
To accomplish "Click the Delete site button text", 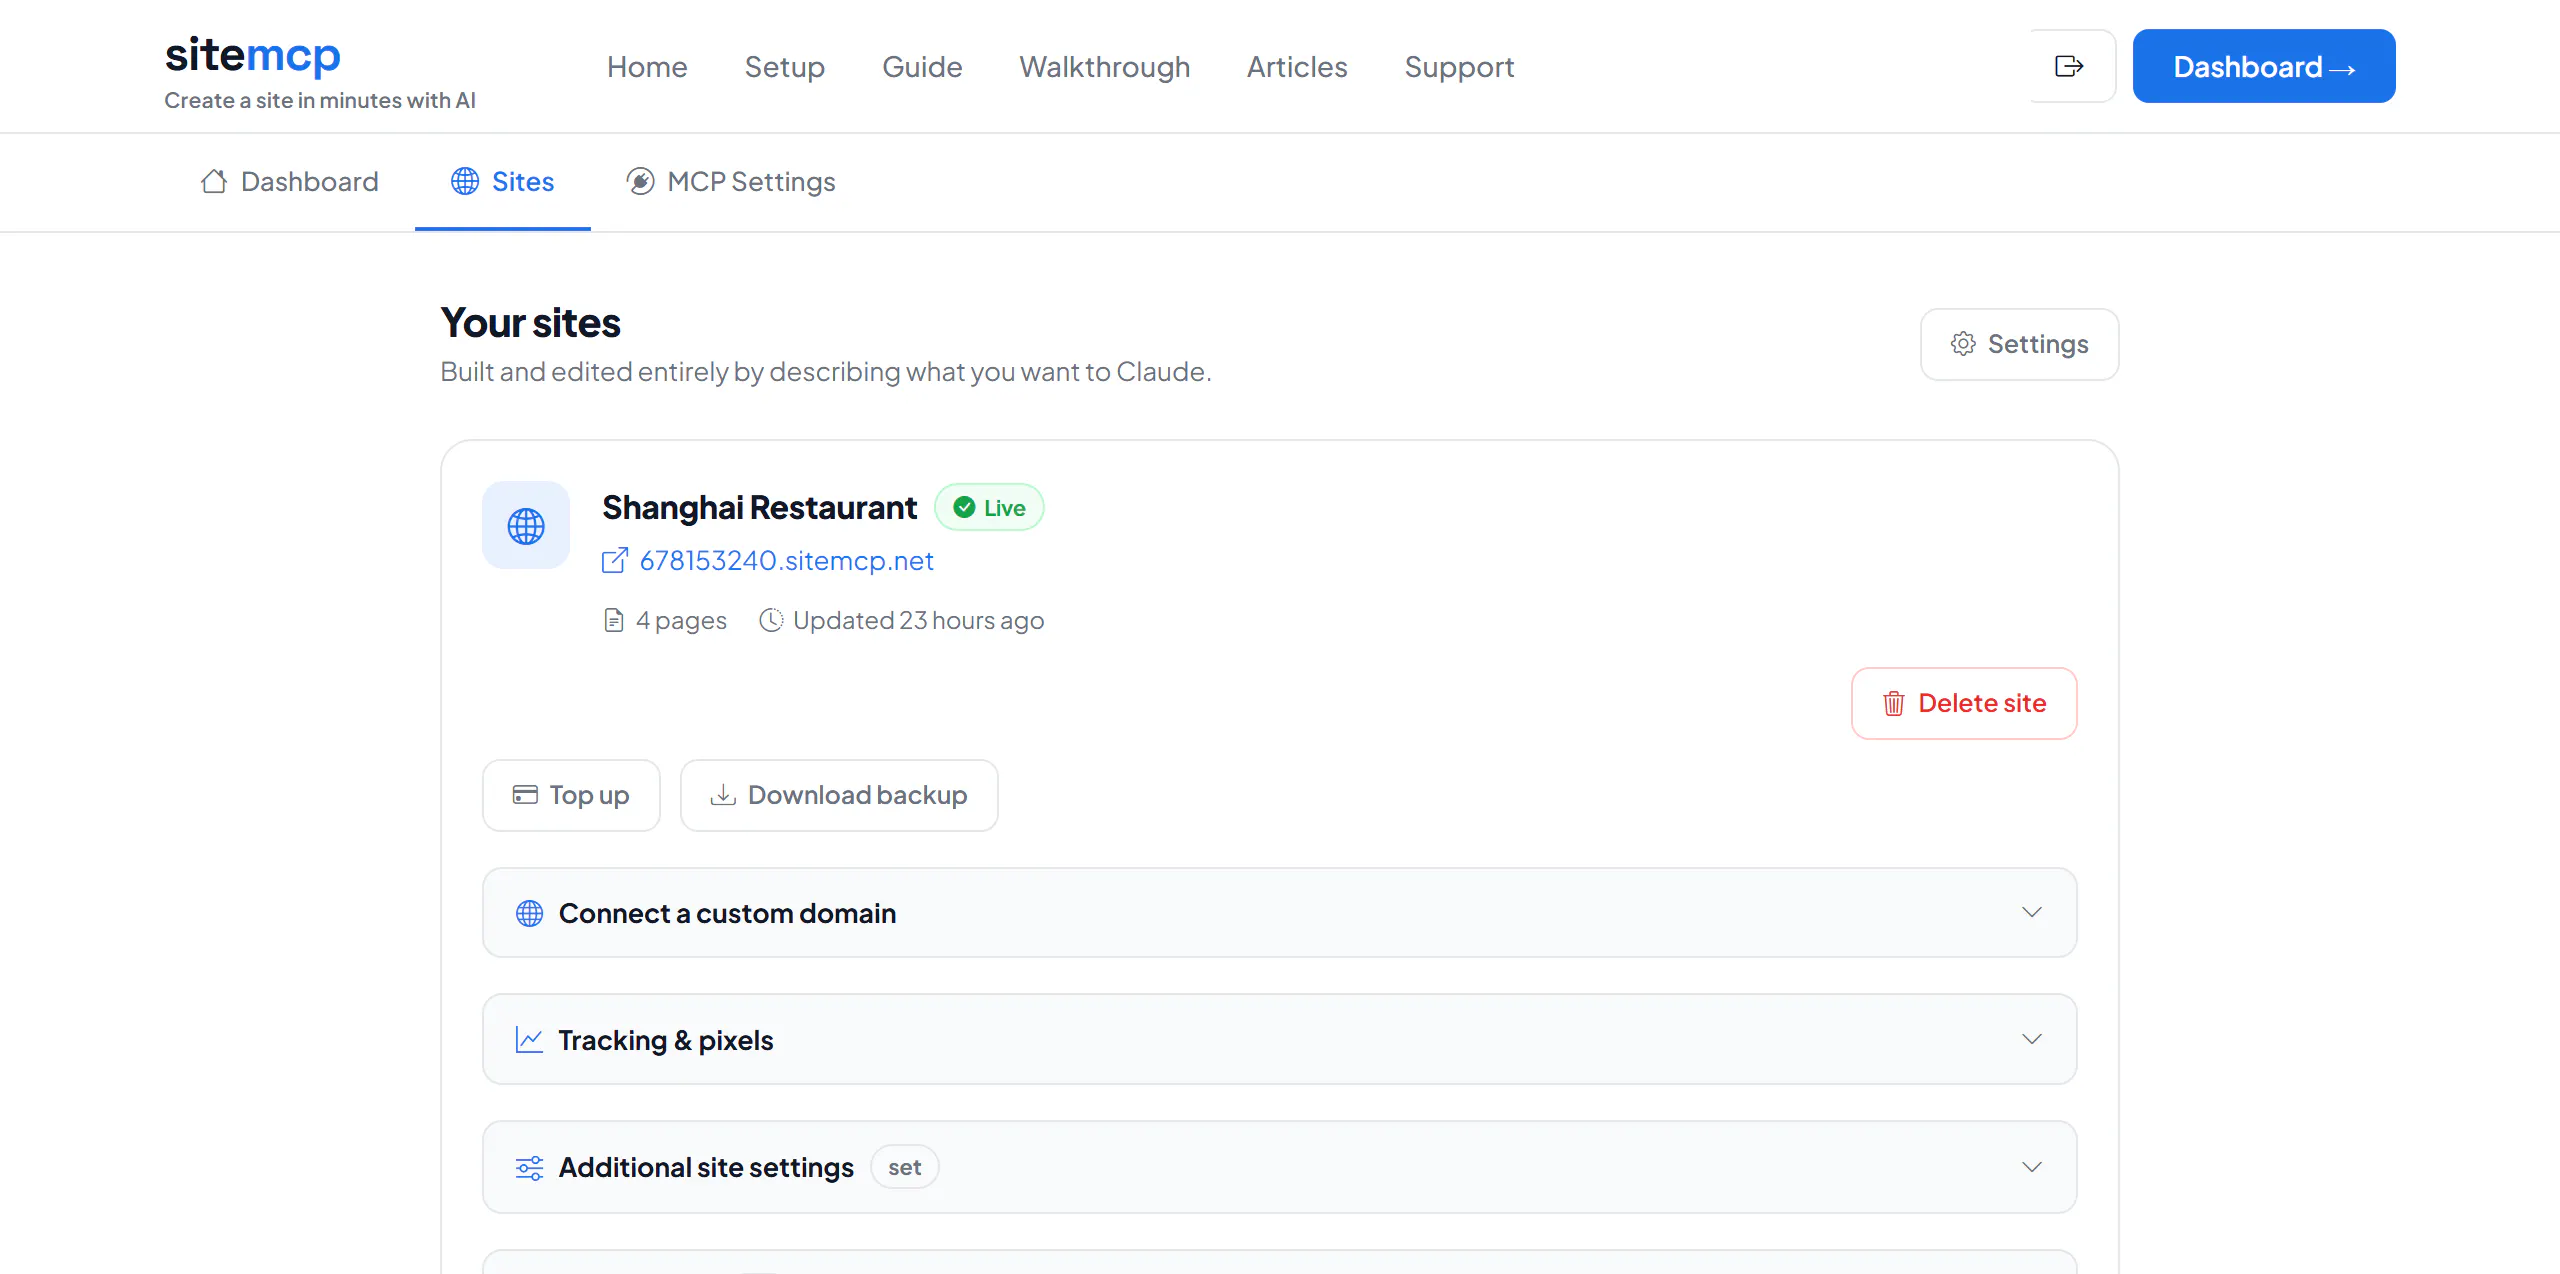I will [x=1982, y=704].
